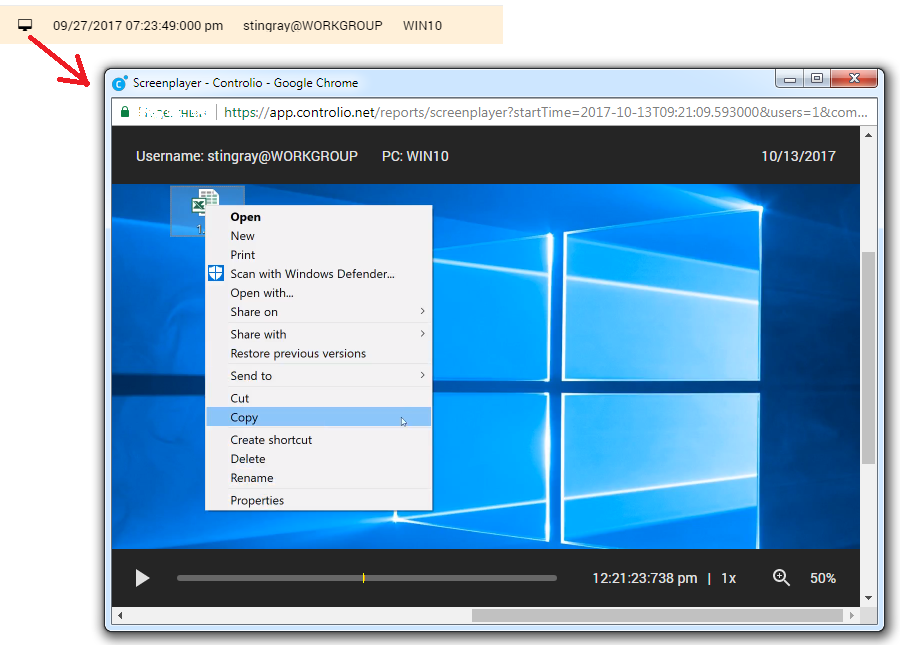
Task: Choose Cut in the context menu
Action: (x=240, y=398)
